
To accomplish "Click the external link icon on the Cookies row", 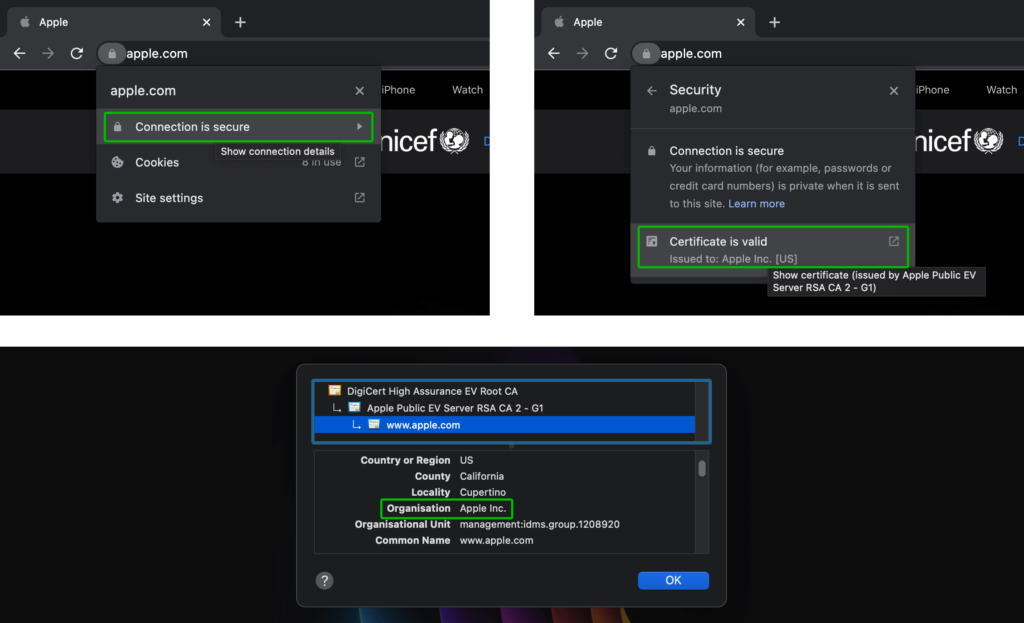I will point(360,162).
